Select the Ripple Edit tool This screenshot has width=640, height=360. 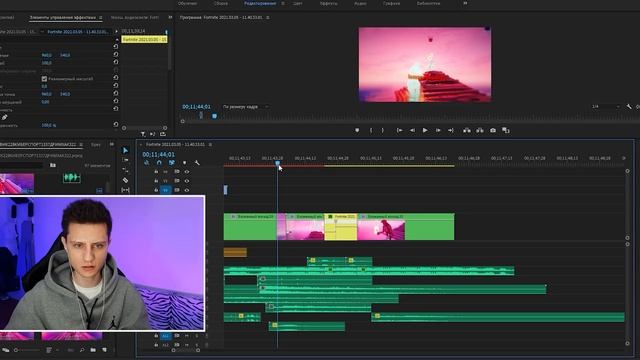click(125, 170)
